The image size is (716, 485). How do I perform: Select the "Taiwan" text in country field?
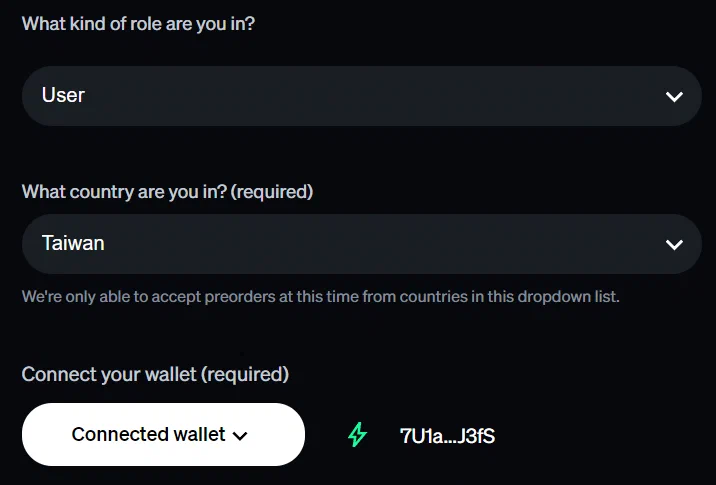click(x=73, y=243)
